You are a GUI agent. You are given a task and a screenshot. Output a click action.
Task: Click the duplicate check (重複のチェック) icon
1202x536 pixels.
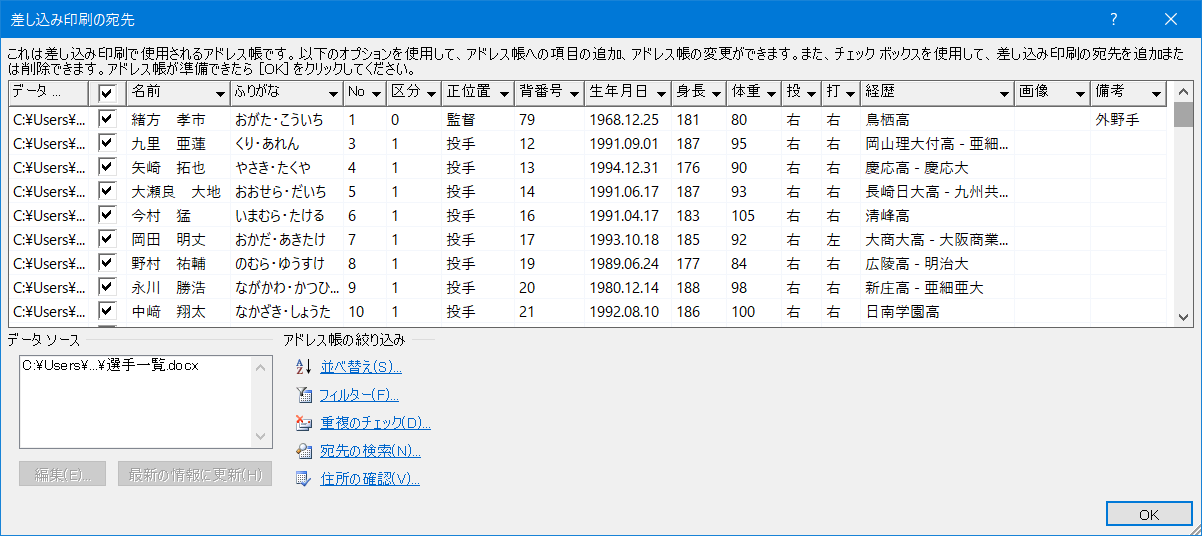click(x=305, y=423)
